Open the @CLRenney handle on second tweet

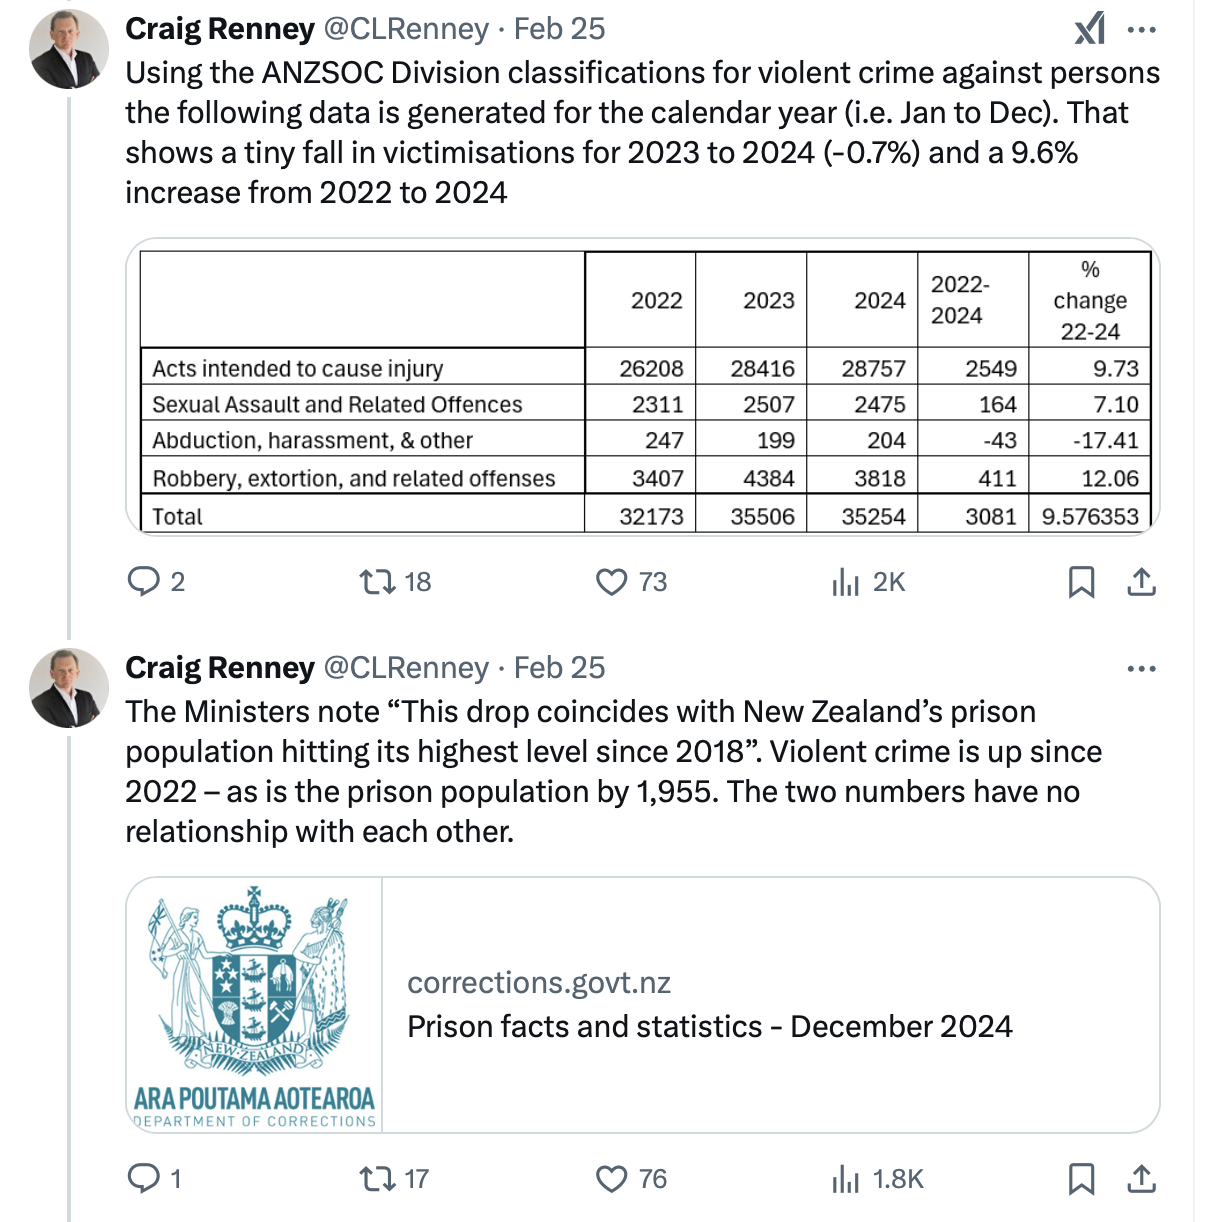406,668
